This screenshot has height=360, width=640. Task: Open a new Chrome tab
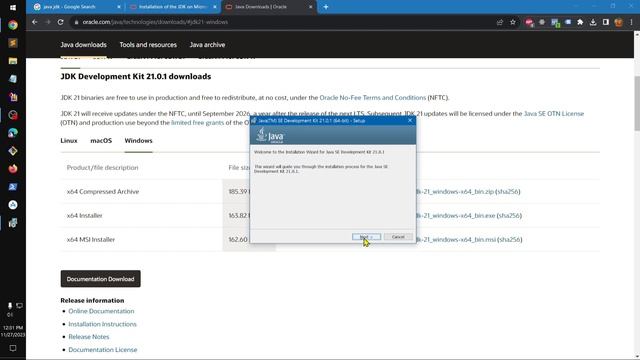326,7
